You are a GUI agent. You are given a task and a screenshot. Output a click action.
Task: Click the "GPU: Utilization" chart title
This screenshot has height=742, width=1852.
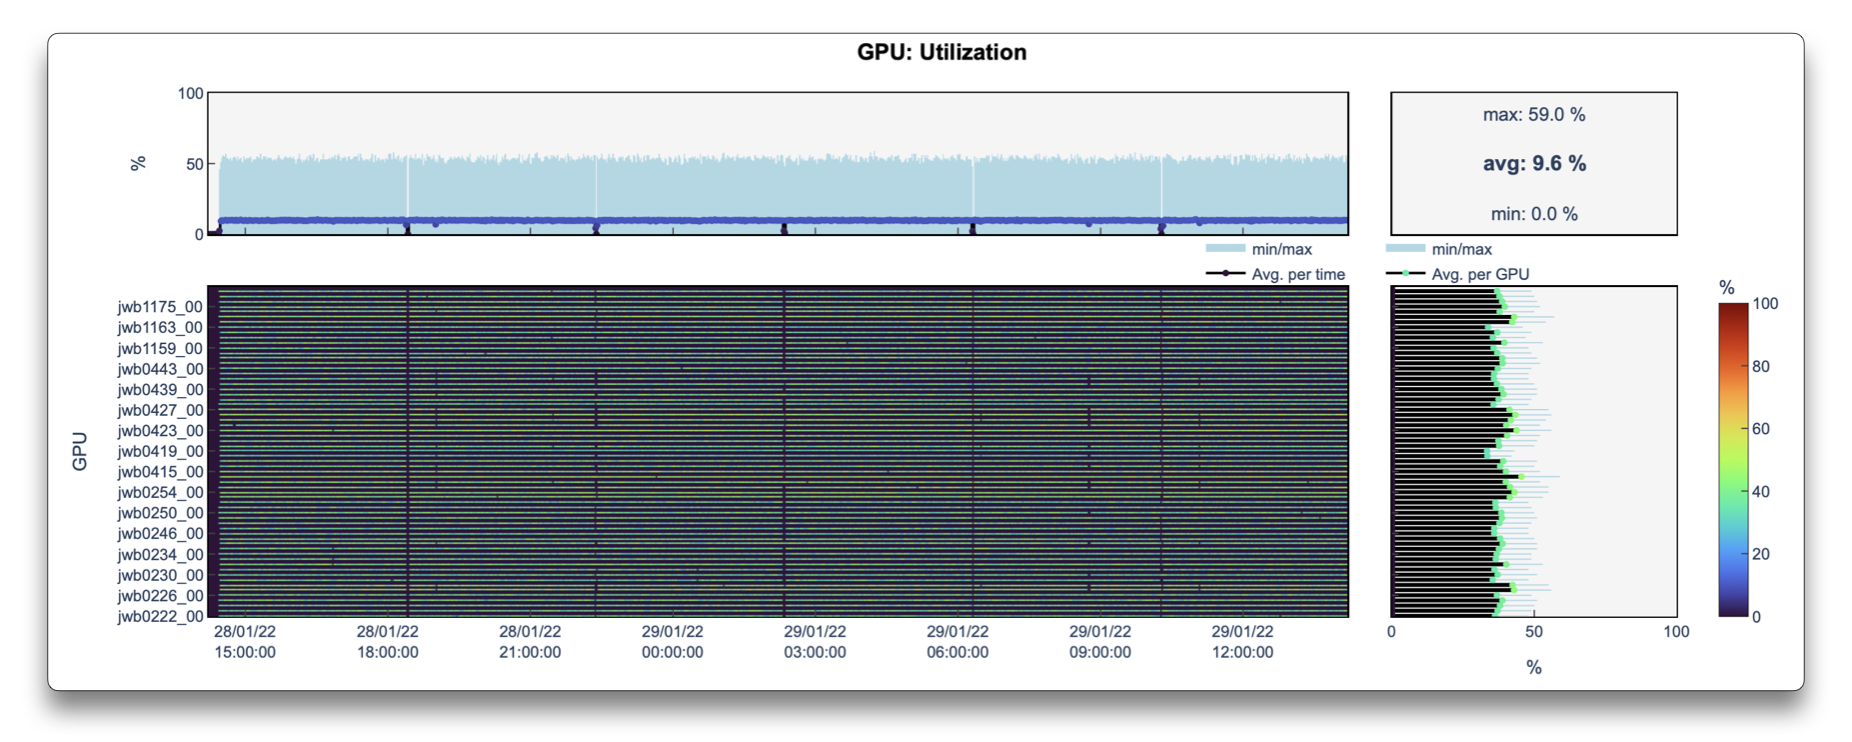click(941, 52)
